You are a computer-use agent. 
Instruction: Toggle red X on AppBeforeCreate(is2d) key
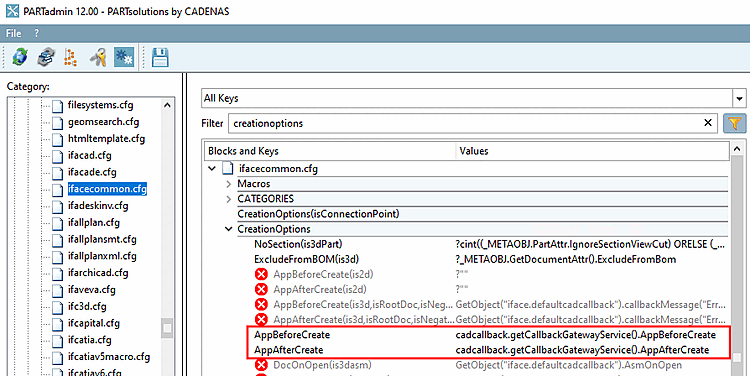coord(261,275)
